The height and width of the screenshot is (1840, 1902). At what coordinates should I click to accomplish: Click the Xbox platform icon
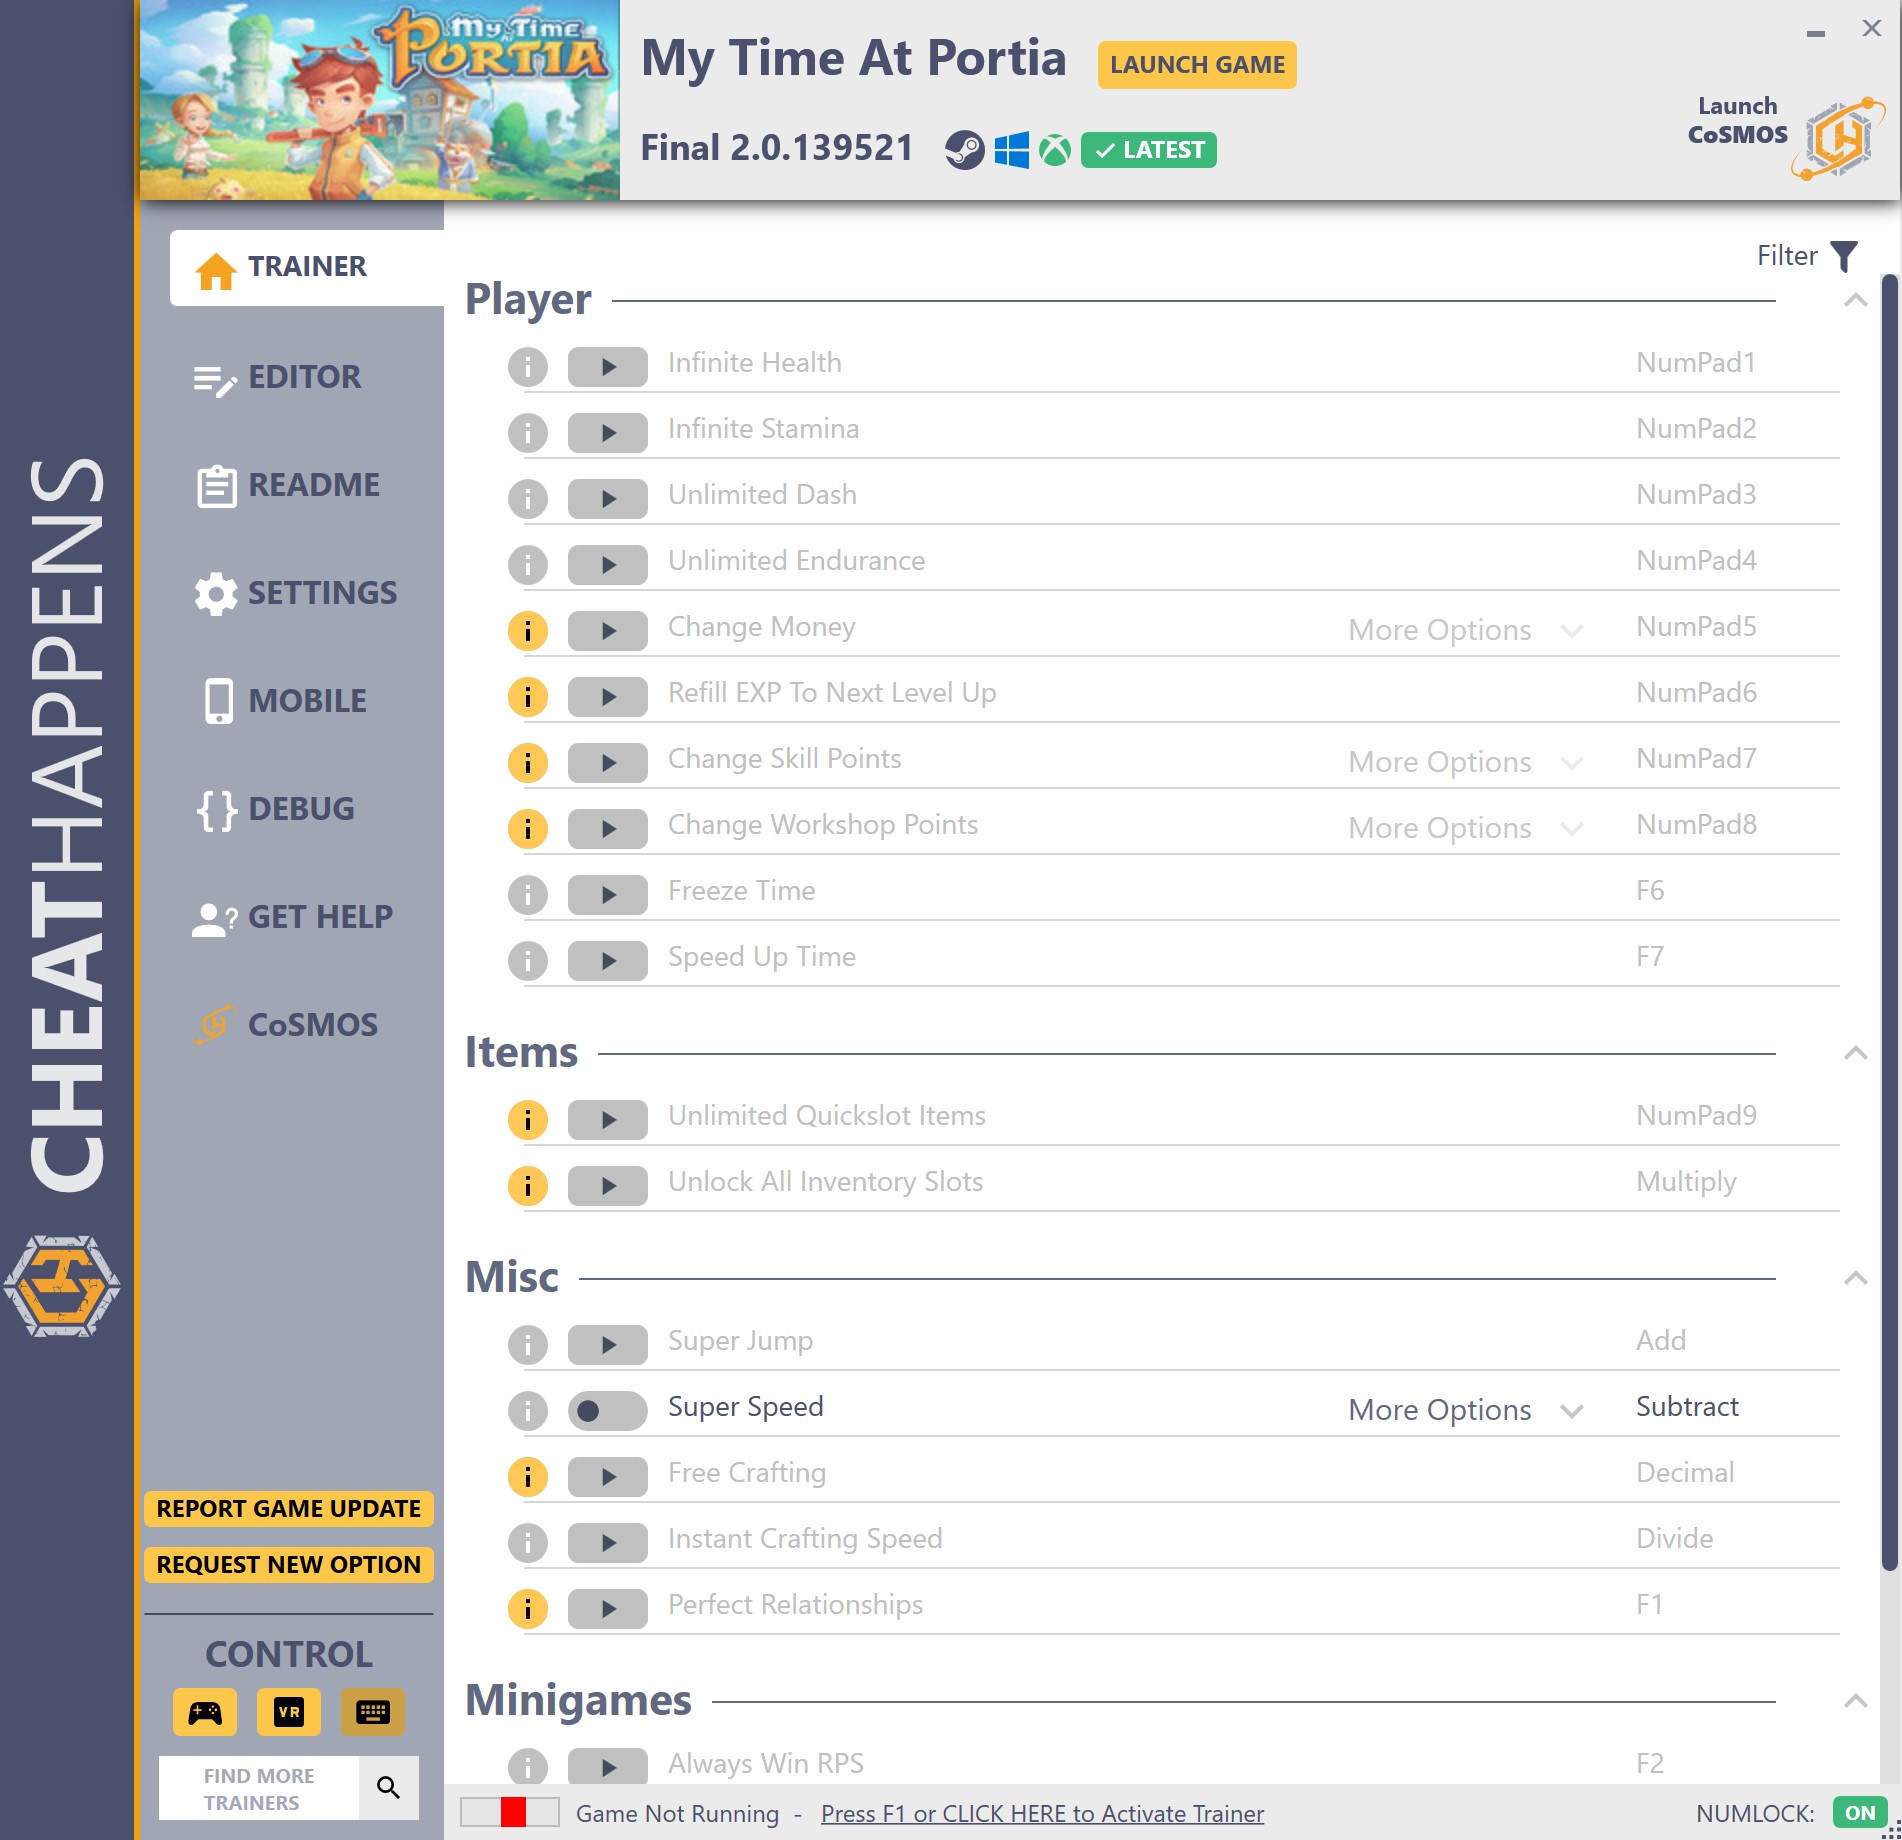pyautogui.click(x=1054, y=150)
